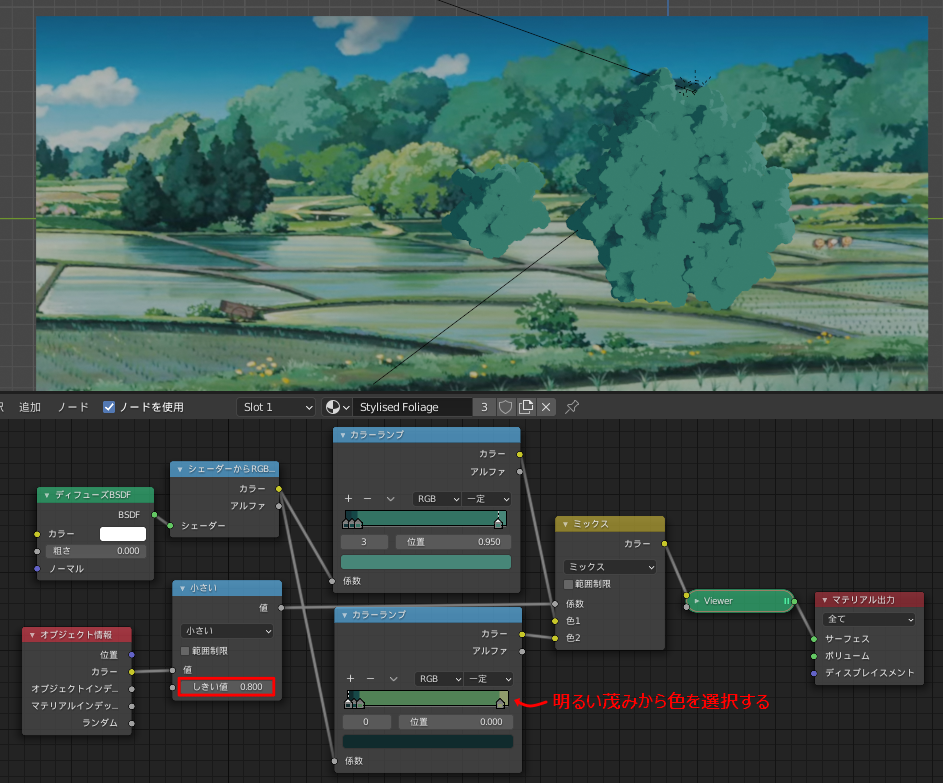Click the rightmost stop of lower color ramp
This screenshot has height=783, width=943.
coord(500,702)
